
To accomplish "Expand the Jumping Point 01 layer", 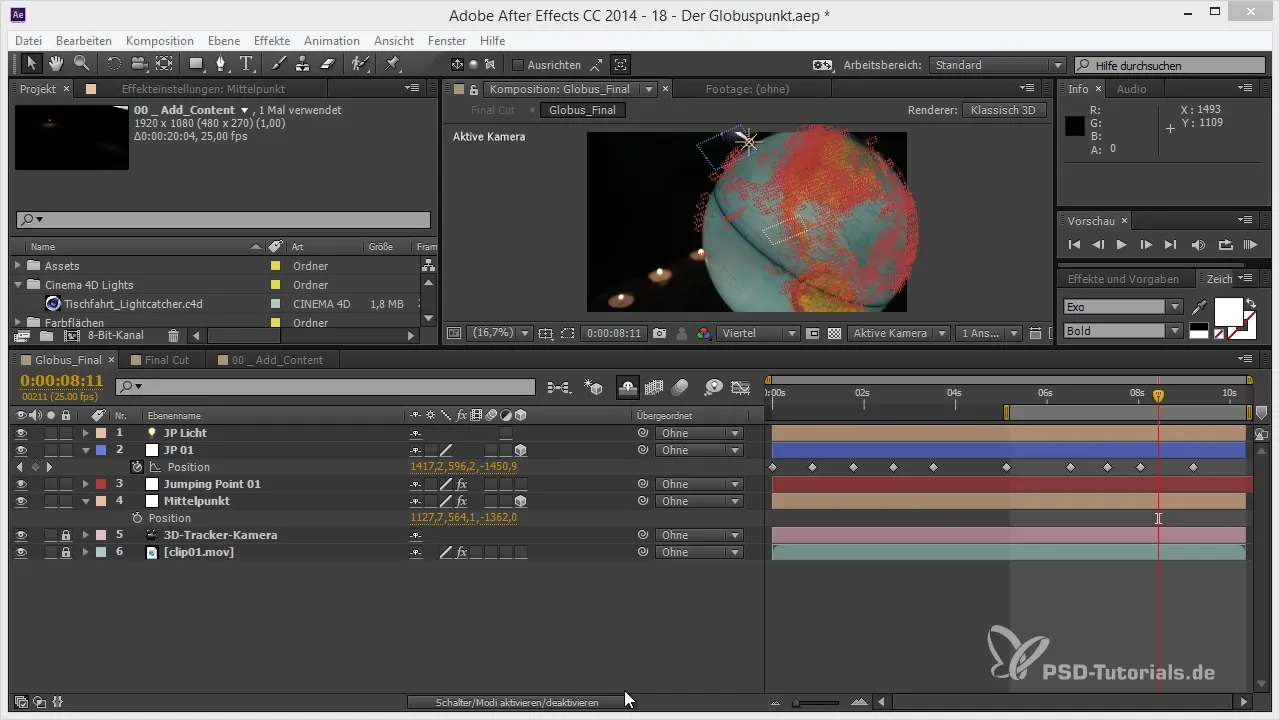I will pos(85,484).
